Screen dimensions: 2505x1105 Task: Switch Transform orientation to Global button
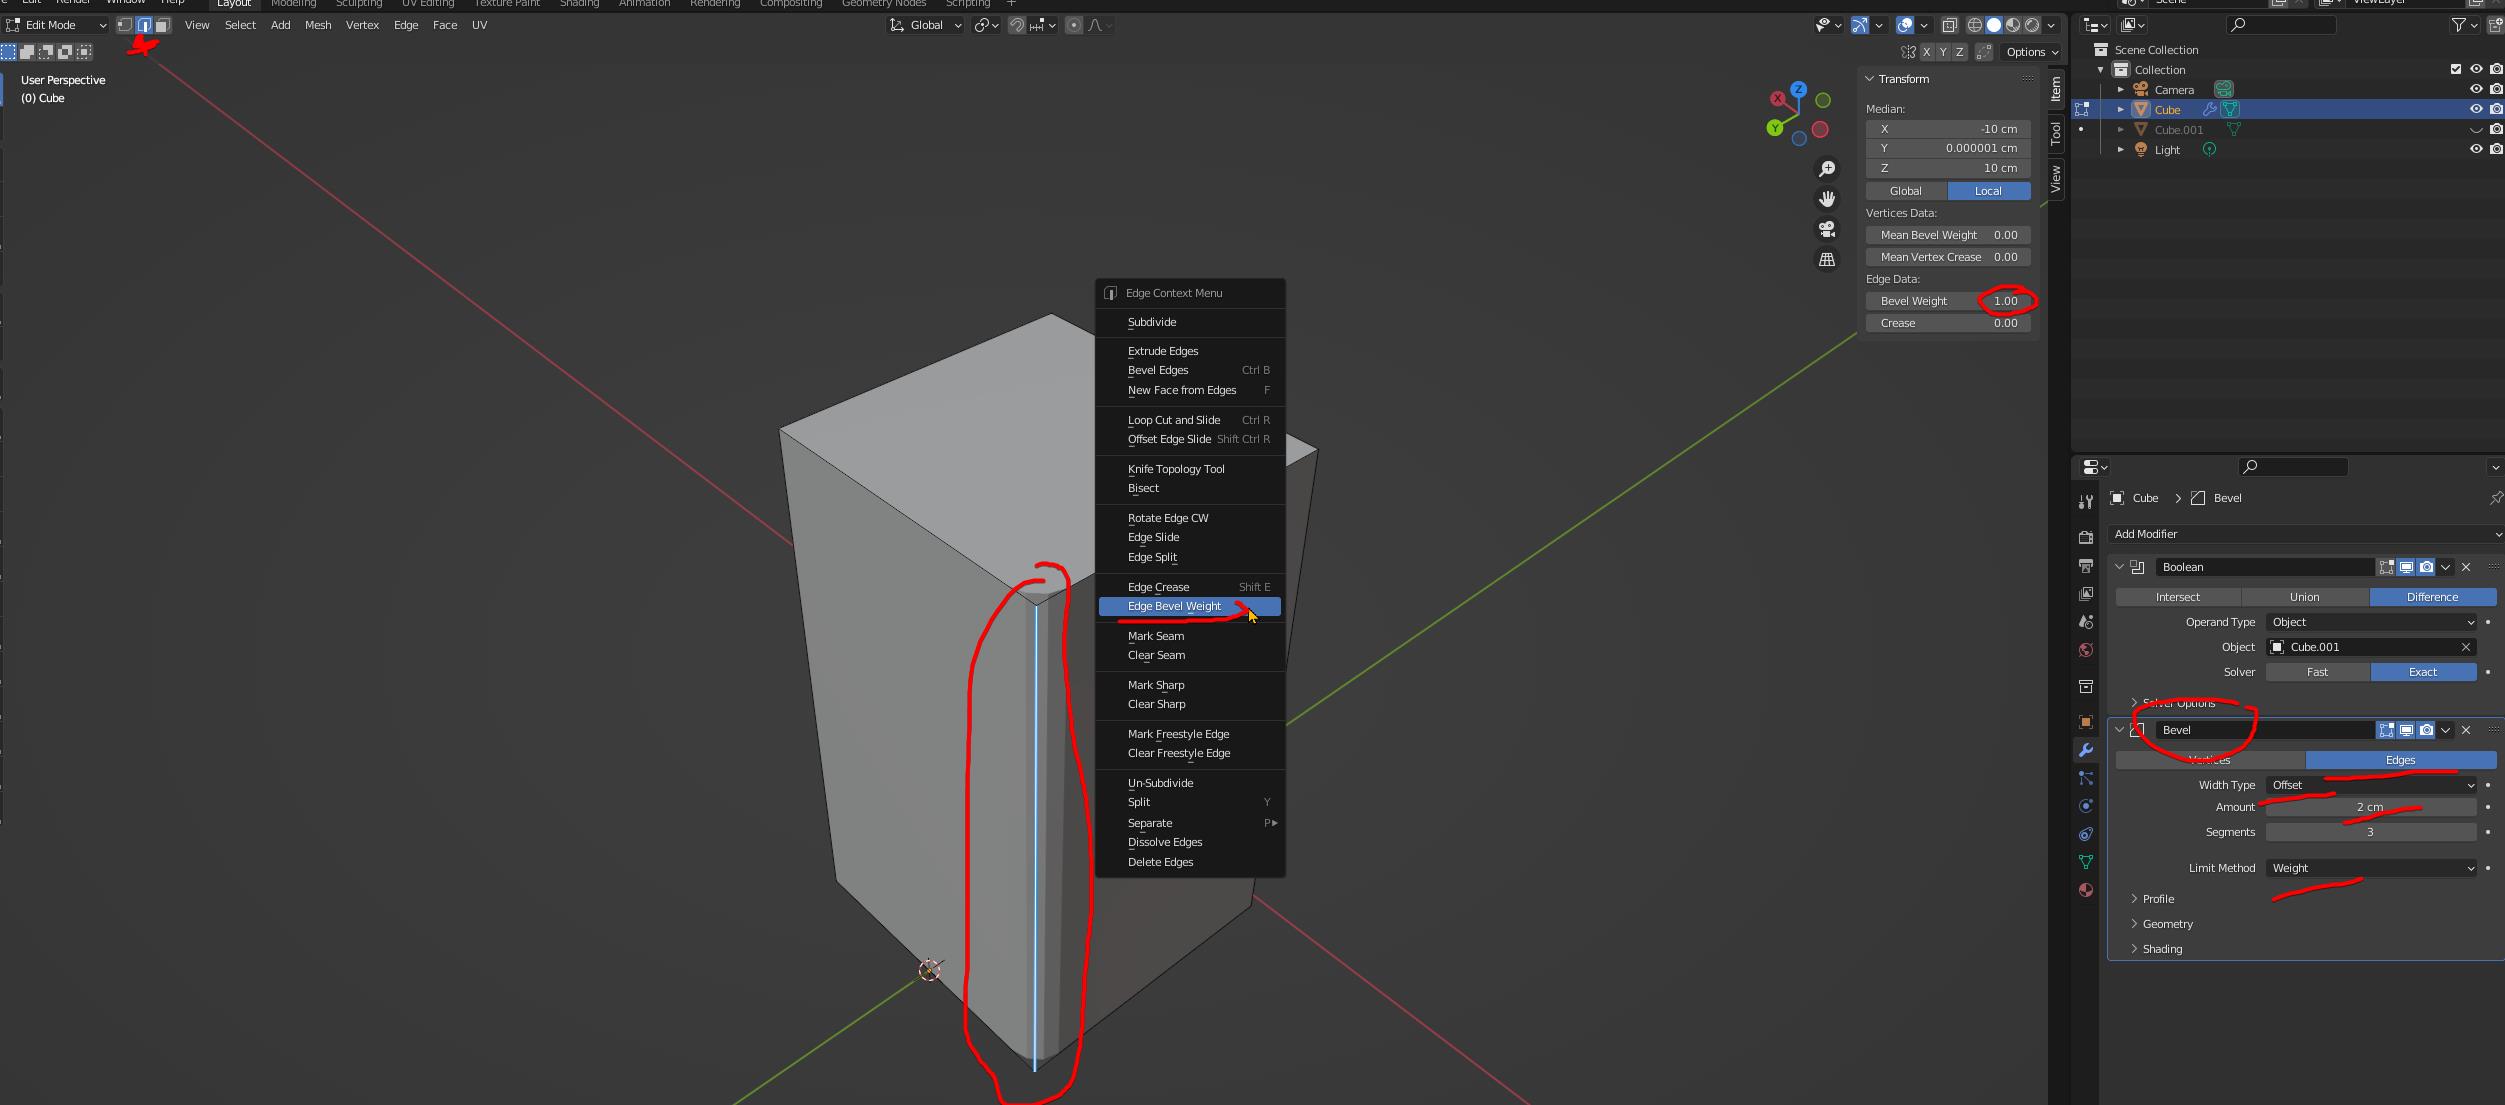(x=1905, y=191)
